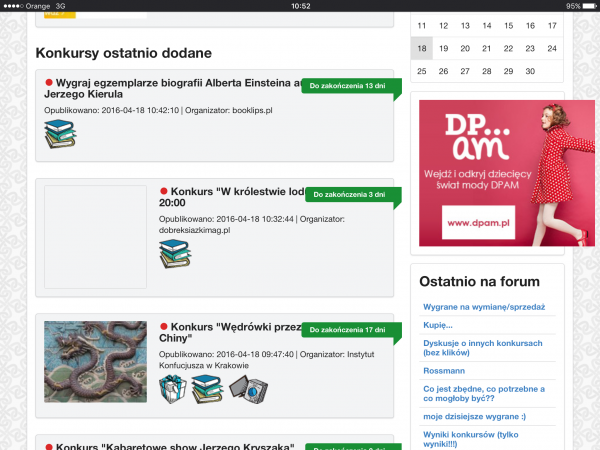The image size is (600, 450).
Task: Open the "Rossmann" forum thread
Action: [444, 368]
